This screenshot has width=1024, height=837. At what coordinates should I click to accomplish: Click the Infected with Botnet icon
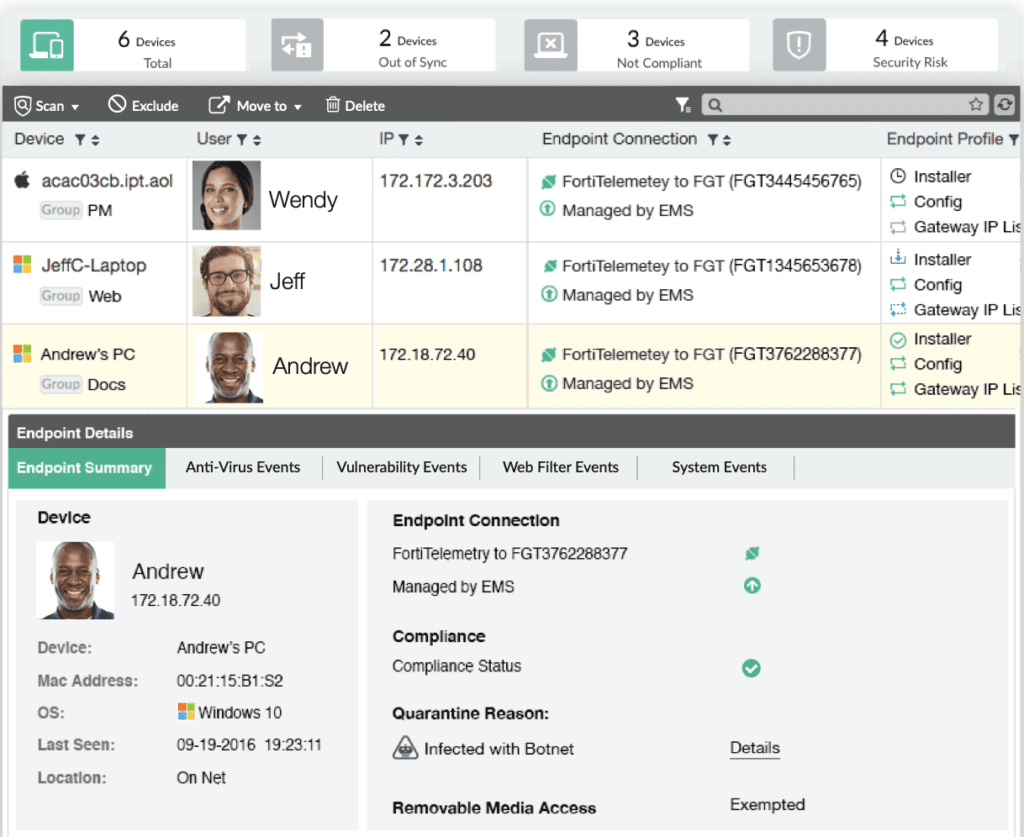tap(406, 748)
